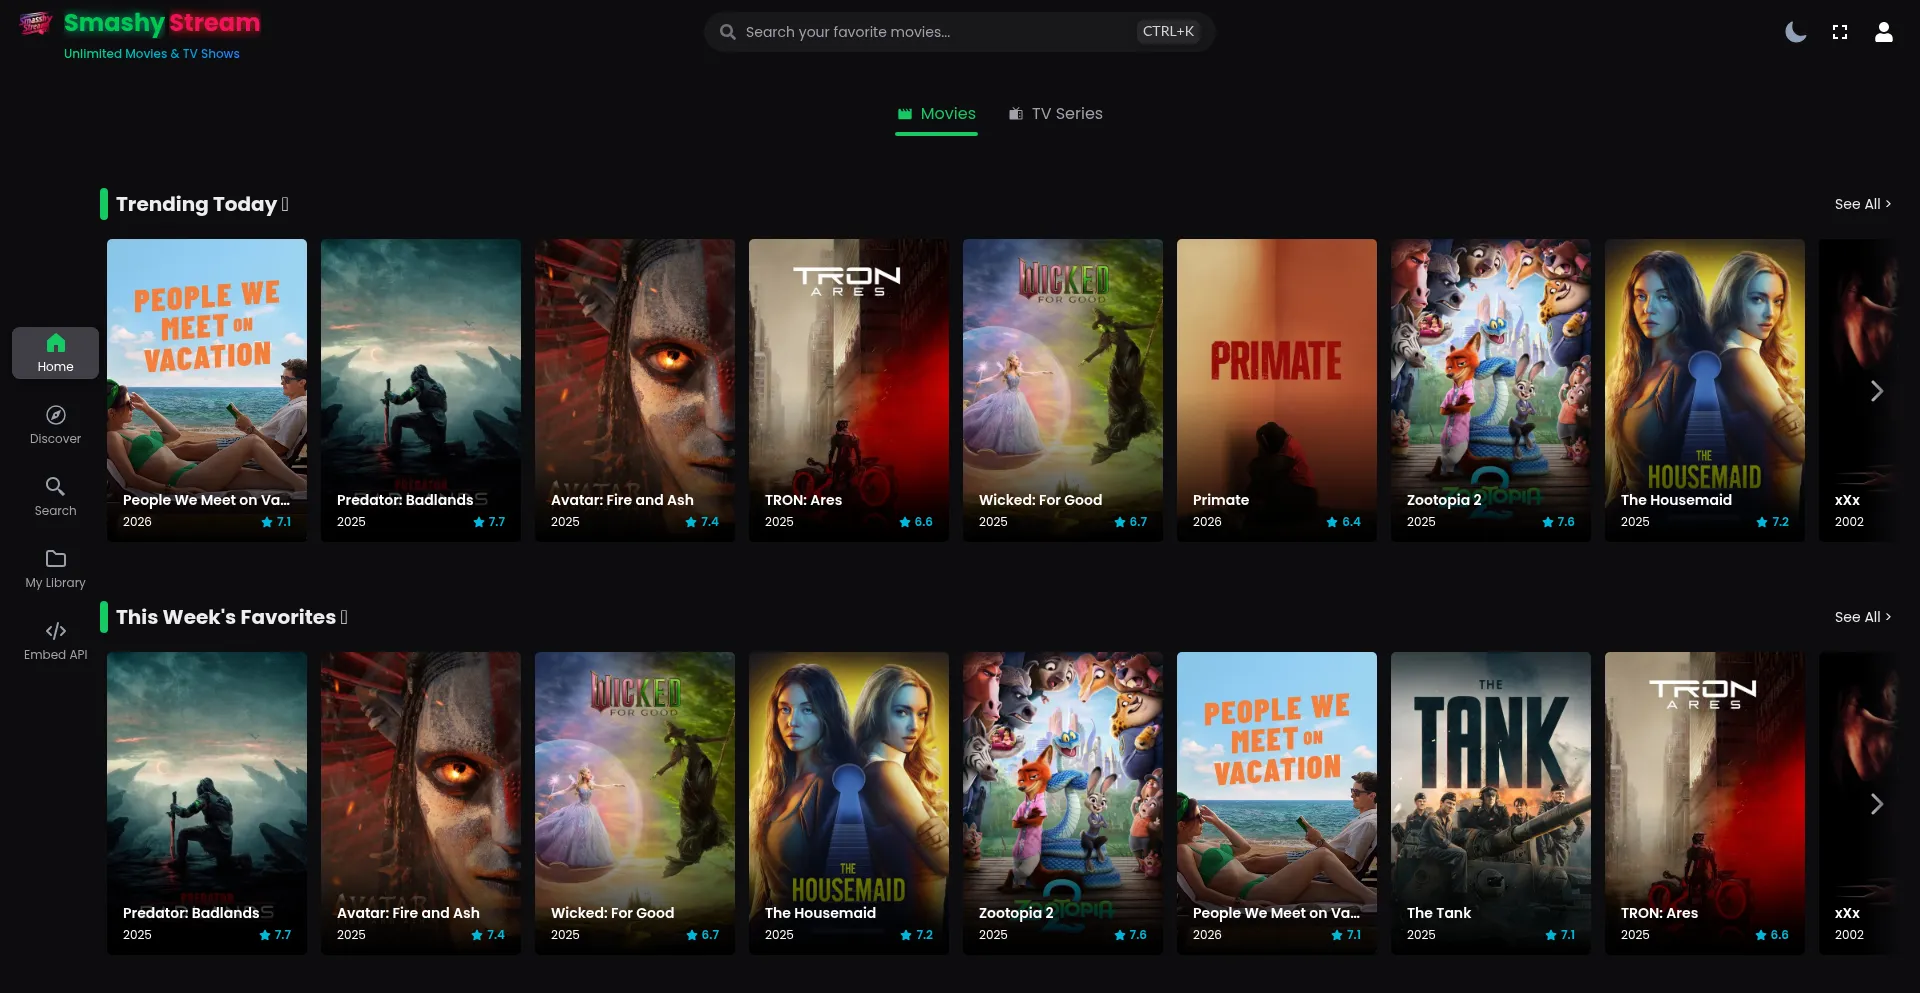Viewport: 1920px width, 993px height.
Task: Click The Tank 7.1 star rating
Action: [x=1560, y=935]
